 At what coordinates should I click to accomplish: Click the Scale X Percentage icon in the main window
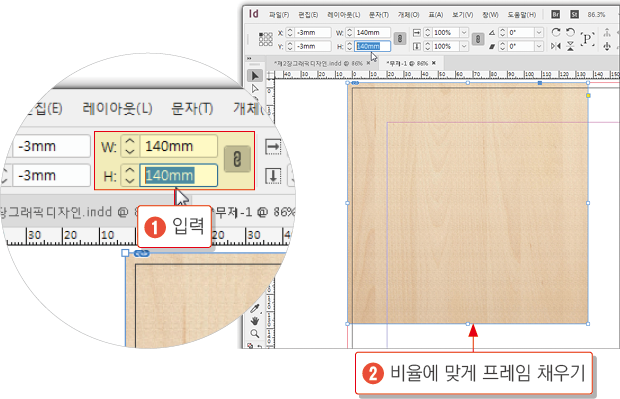coord(417,32)
